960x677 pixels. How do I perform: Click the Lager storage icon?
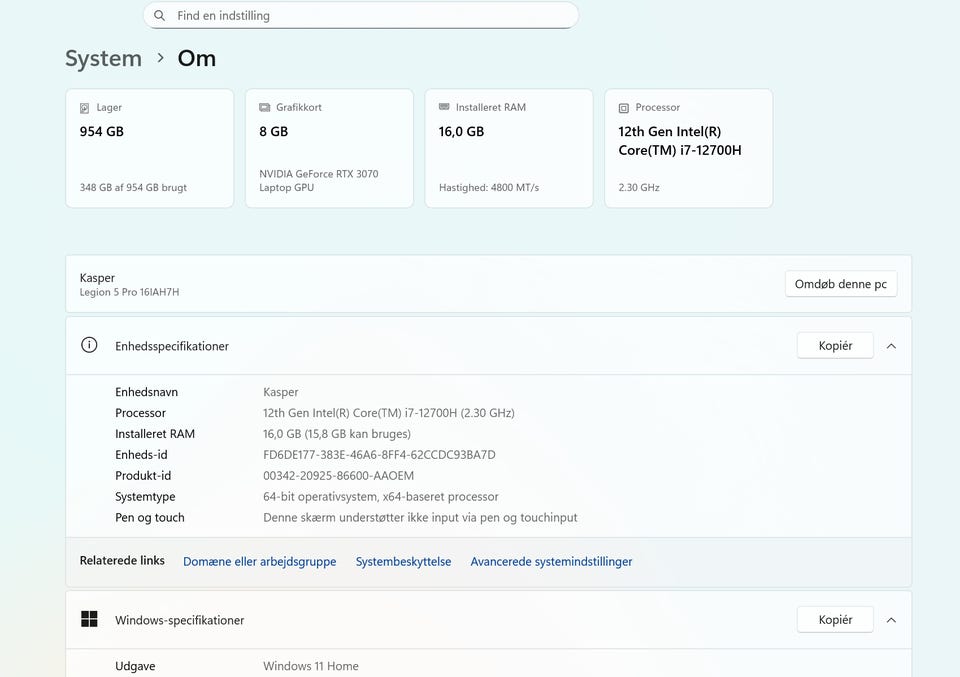pyautogui.click(x=85, y=108)
